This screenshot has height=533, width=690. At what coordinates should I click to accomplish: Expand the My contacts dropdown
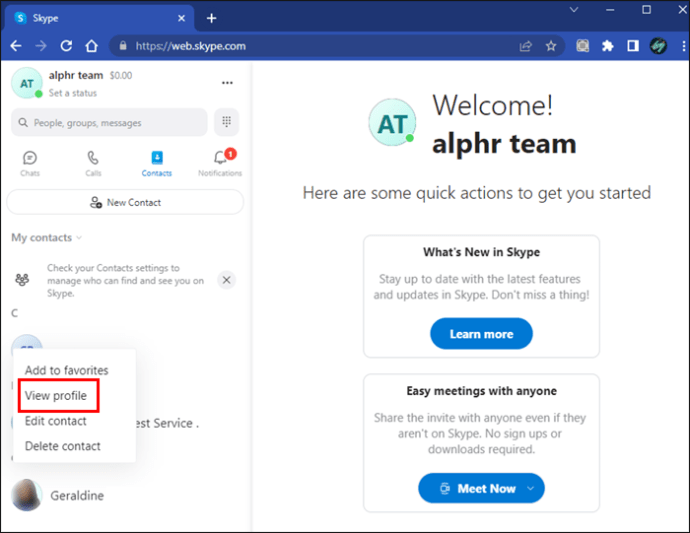(x=47, y=238)
